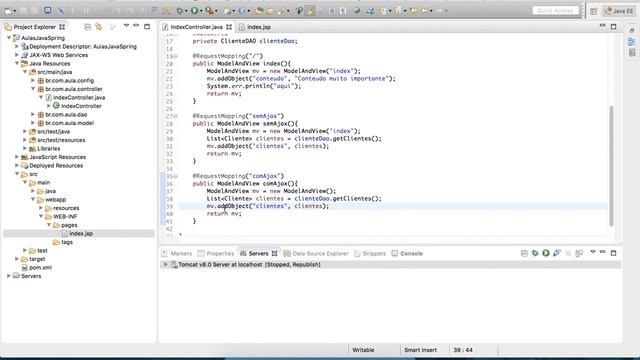The height and width of the screenshot is (360, 640).
Task: Select the IndexController.java editor tab
Action: click(196, 27)
